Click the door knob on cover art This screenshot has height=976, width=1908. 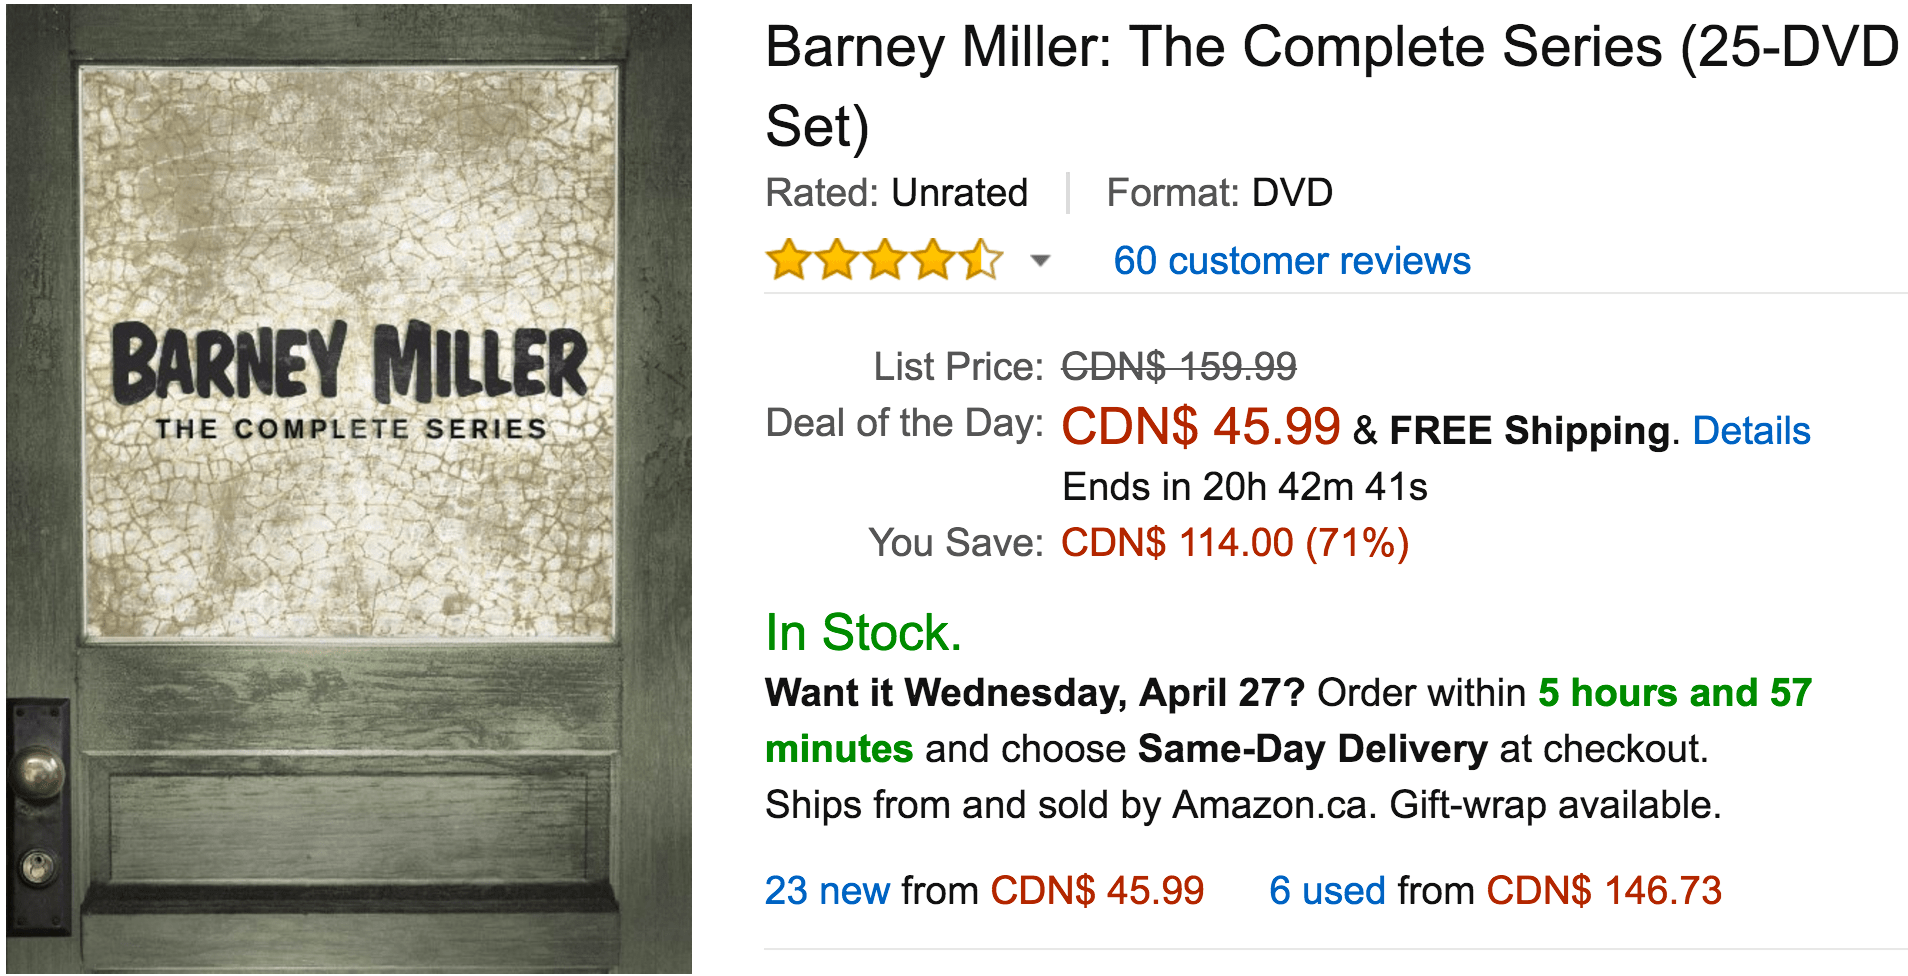coord(38,770)
